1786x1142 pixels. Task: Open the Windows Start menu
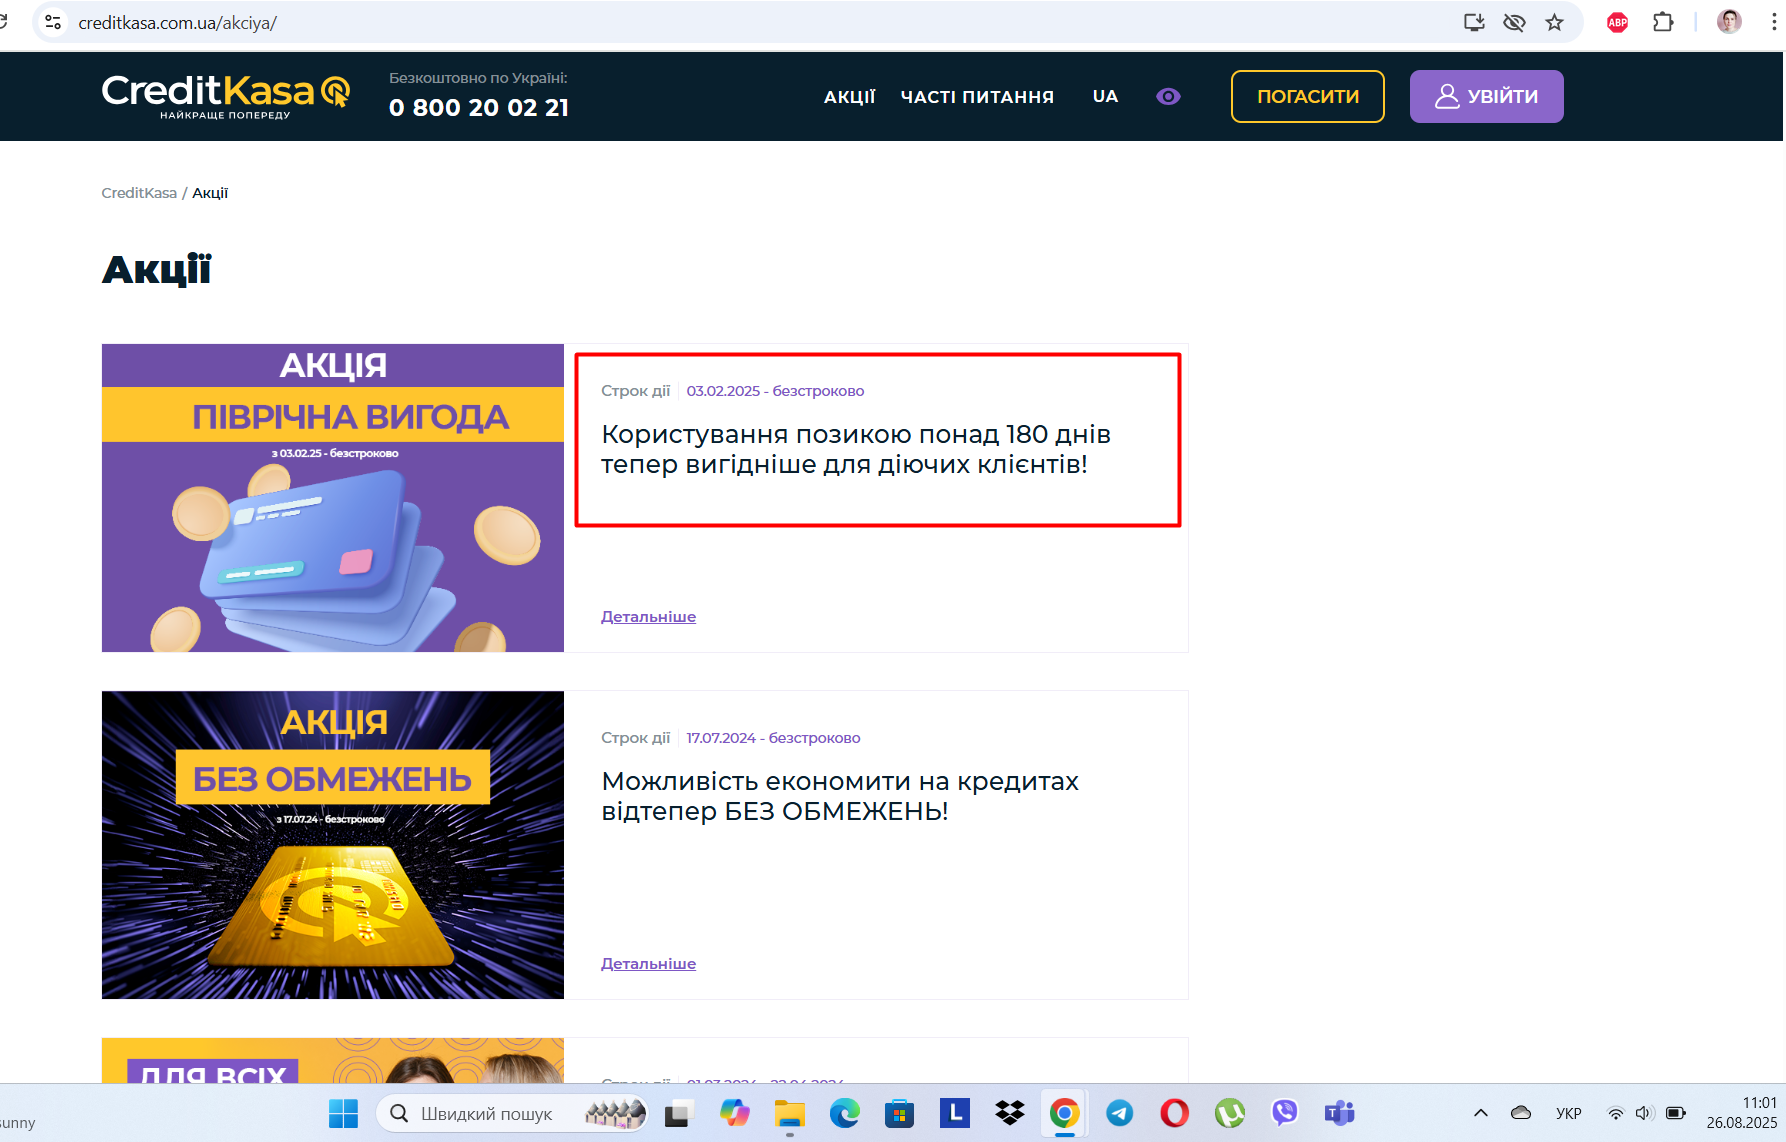343,1113
